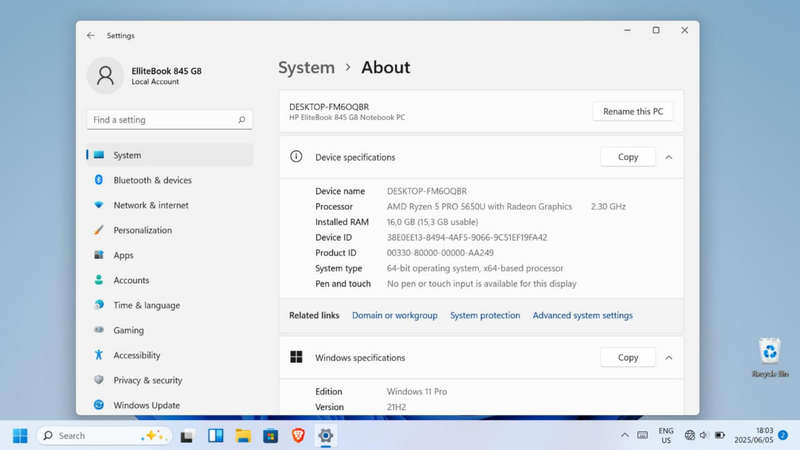Open Gaming settings
Image resolution: width=800 pixels, height=450 pixels.
point(169,330)
